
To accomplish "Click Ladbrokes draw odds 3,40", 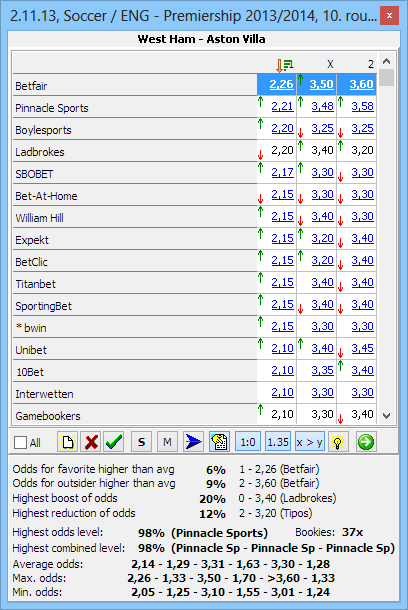I will pos(322,150).
